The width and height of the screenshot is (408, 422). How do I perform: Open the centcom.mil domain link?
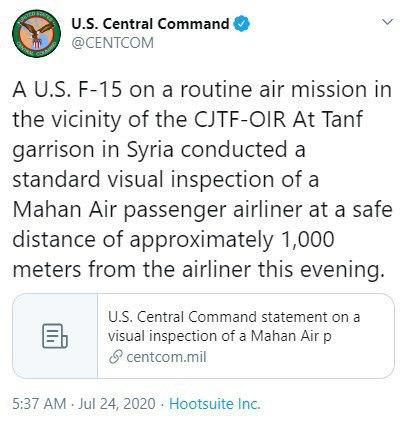pos(166,357)
